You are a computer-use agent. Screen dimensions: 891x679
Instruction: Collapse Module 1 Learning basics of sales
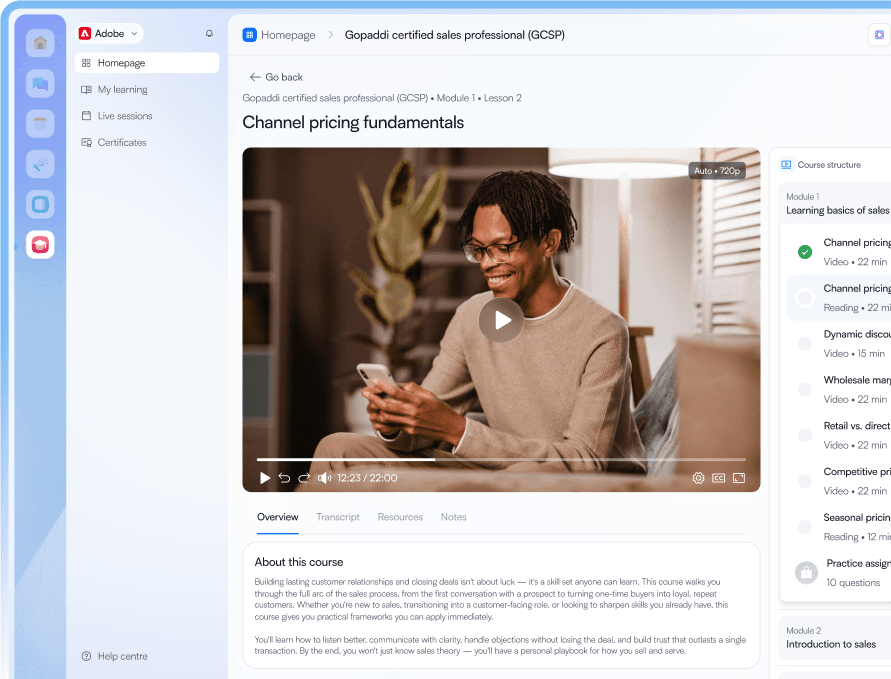(x=837, y=204)
